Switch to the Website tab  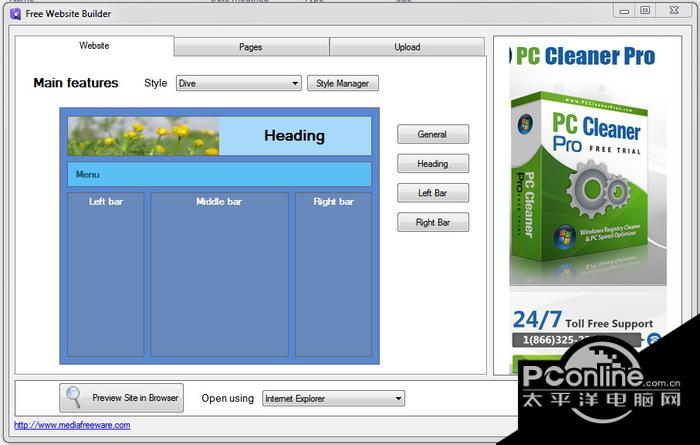pyautogui.click(x=94, y=46)
